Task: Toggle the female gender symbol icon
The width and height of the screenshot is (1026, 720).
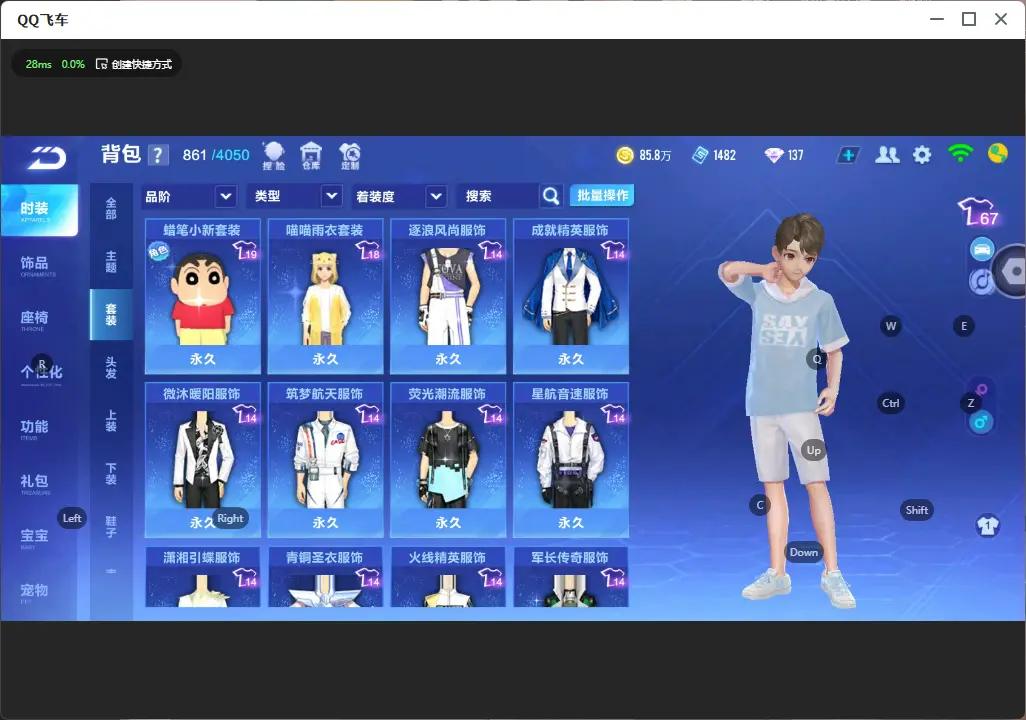Action: point(982,389)
